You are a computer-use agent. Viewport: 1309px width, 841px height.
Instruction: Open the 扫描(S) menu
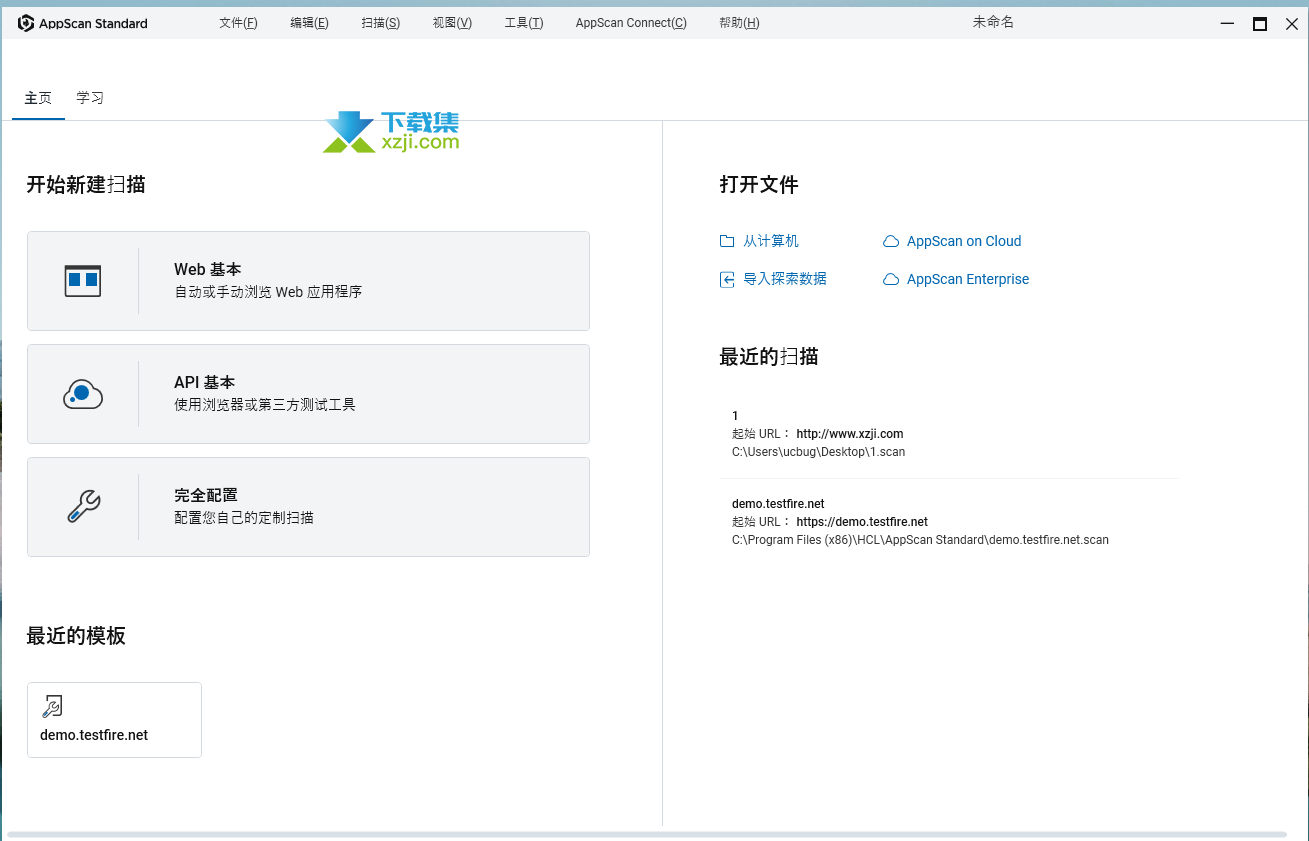tap(381, 23)
